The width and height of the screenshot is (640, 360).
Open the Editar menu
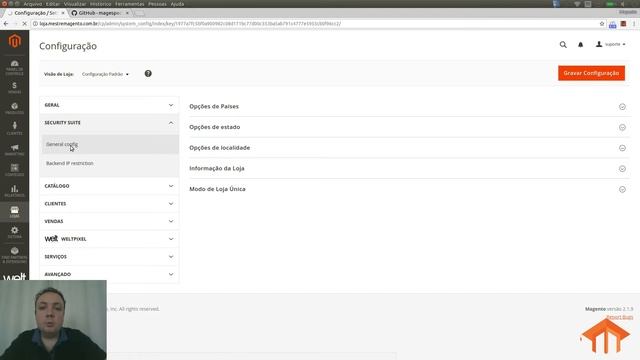[x=53, y=4]
